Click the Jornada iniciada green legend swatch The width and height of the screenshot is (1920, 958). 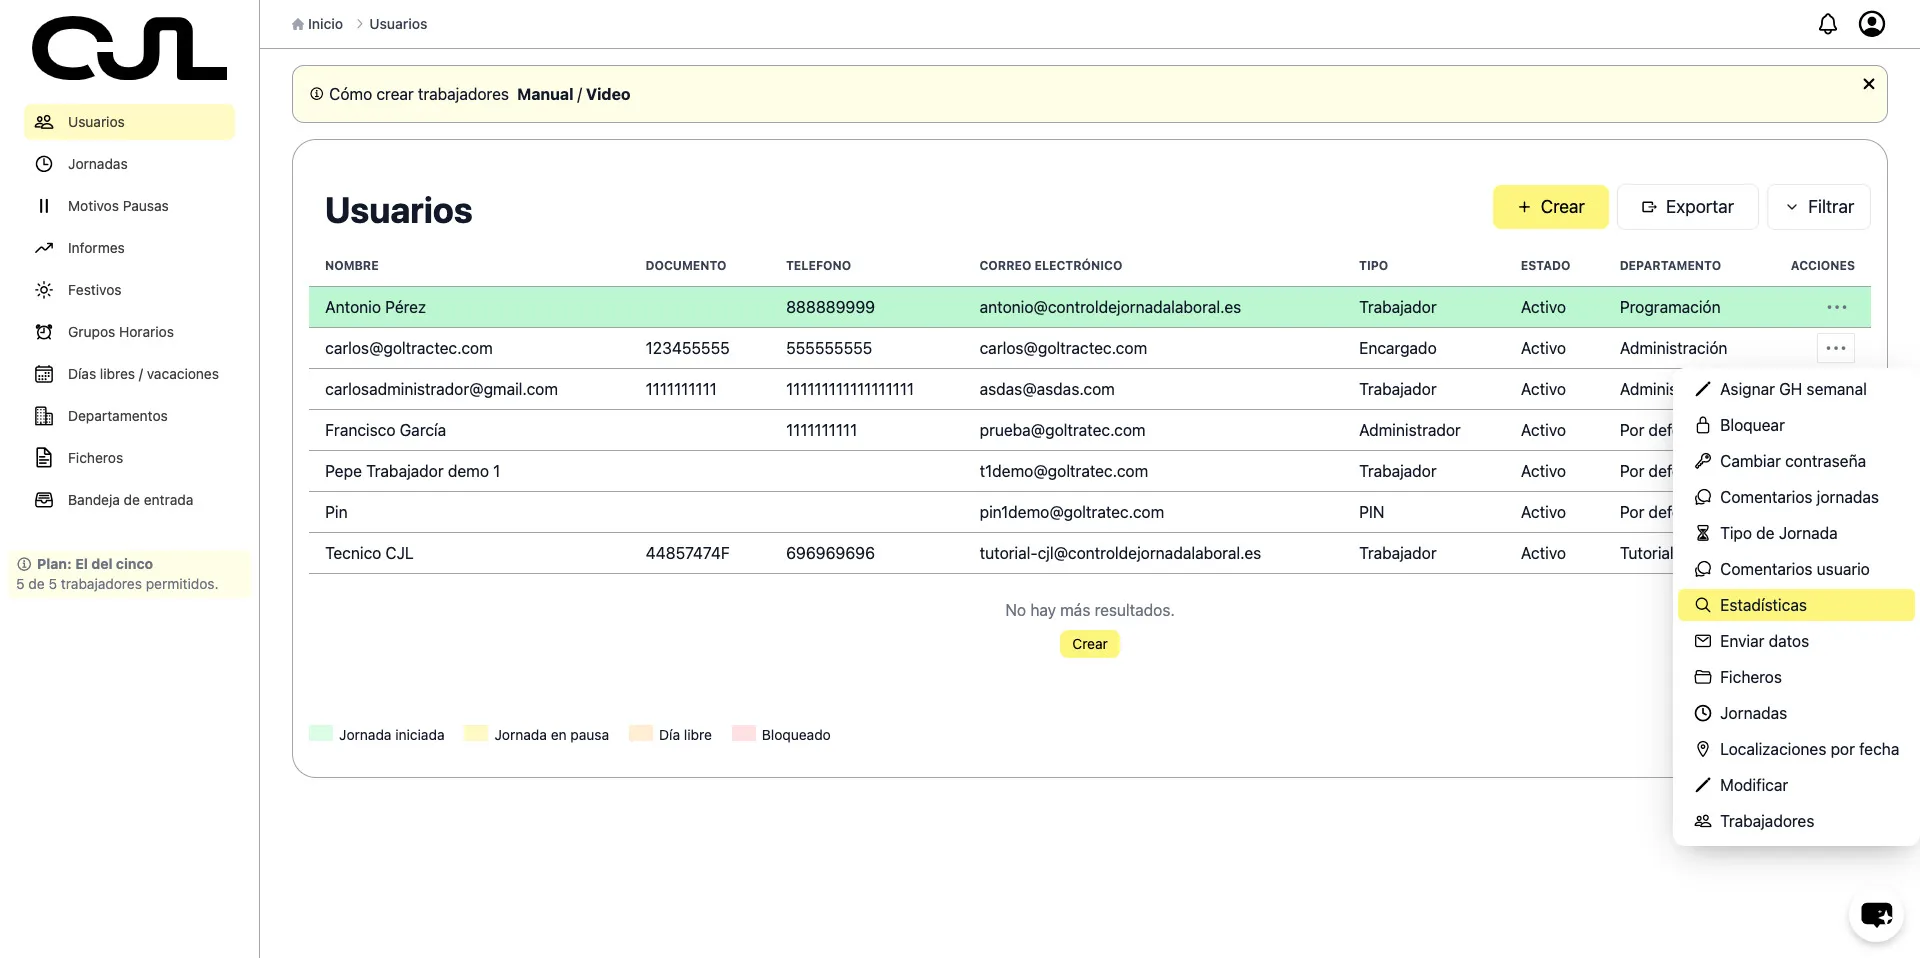tap(321, 734)
